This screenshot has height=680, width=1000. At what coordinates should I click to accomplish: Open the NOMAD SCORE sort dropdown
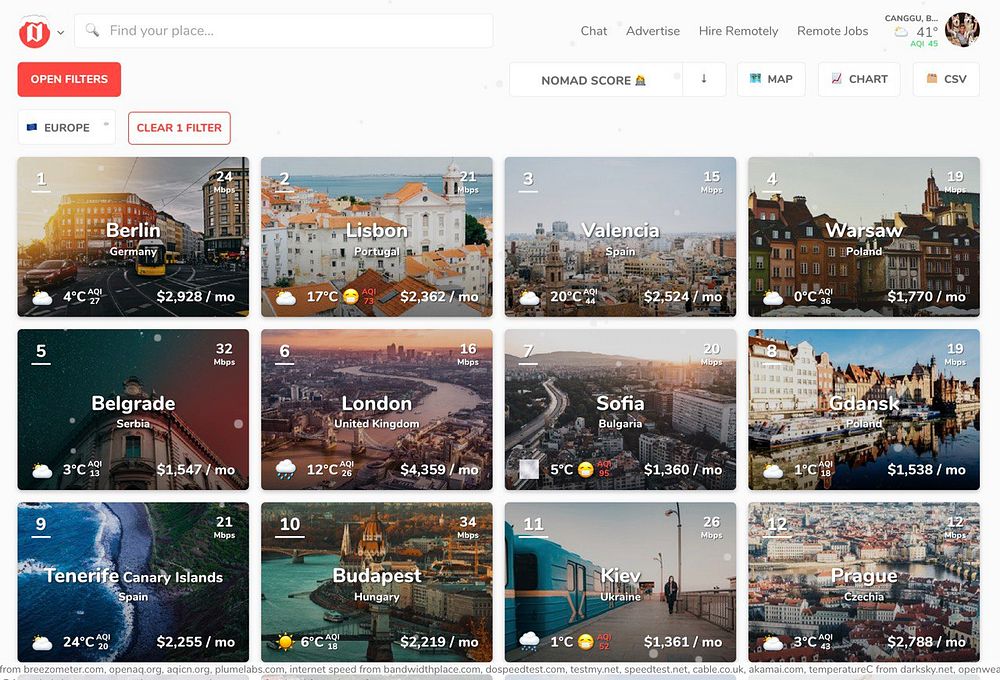(595, 80)
